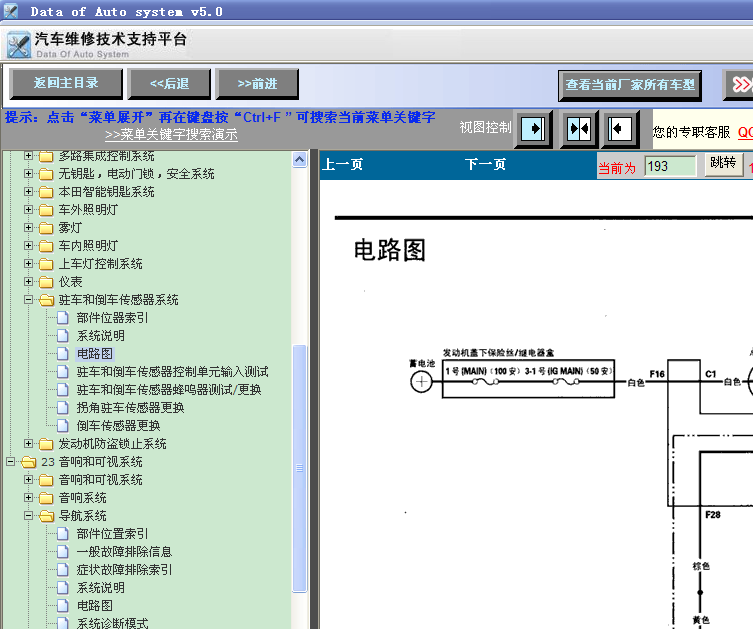Go to 上一页 previous page
The width and height of the screenshot is (753, 629).
tap(342, 165)
